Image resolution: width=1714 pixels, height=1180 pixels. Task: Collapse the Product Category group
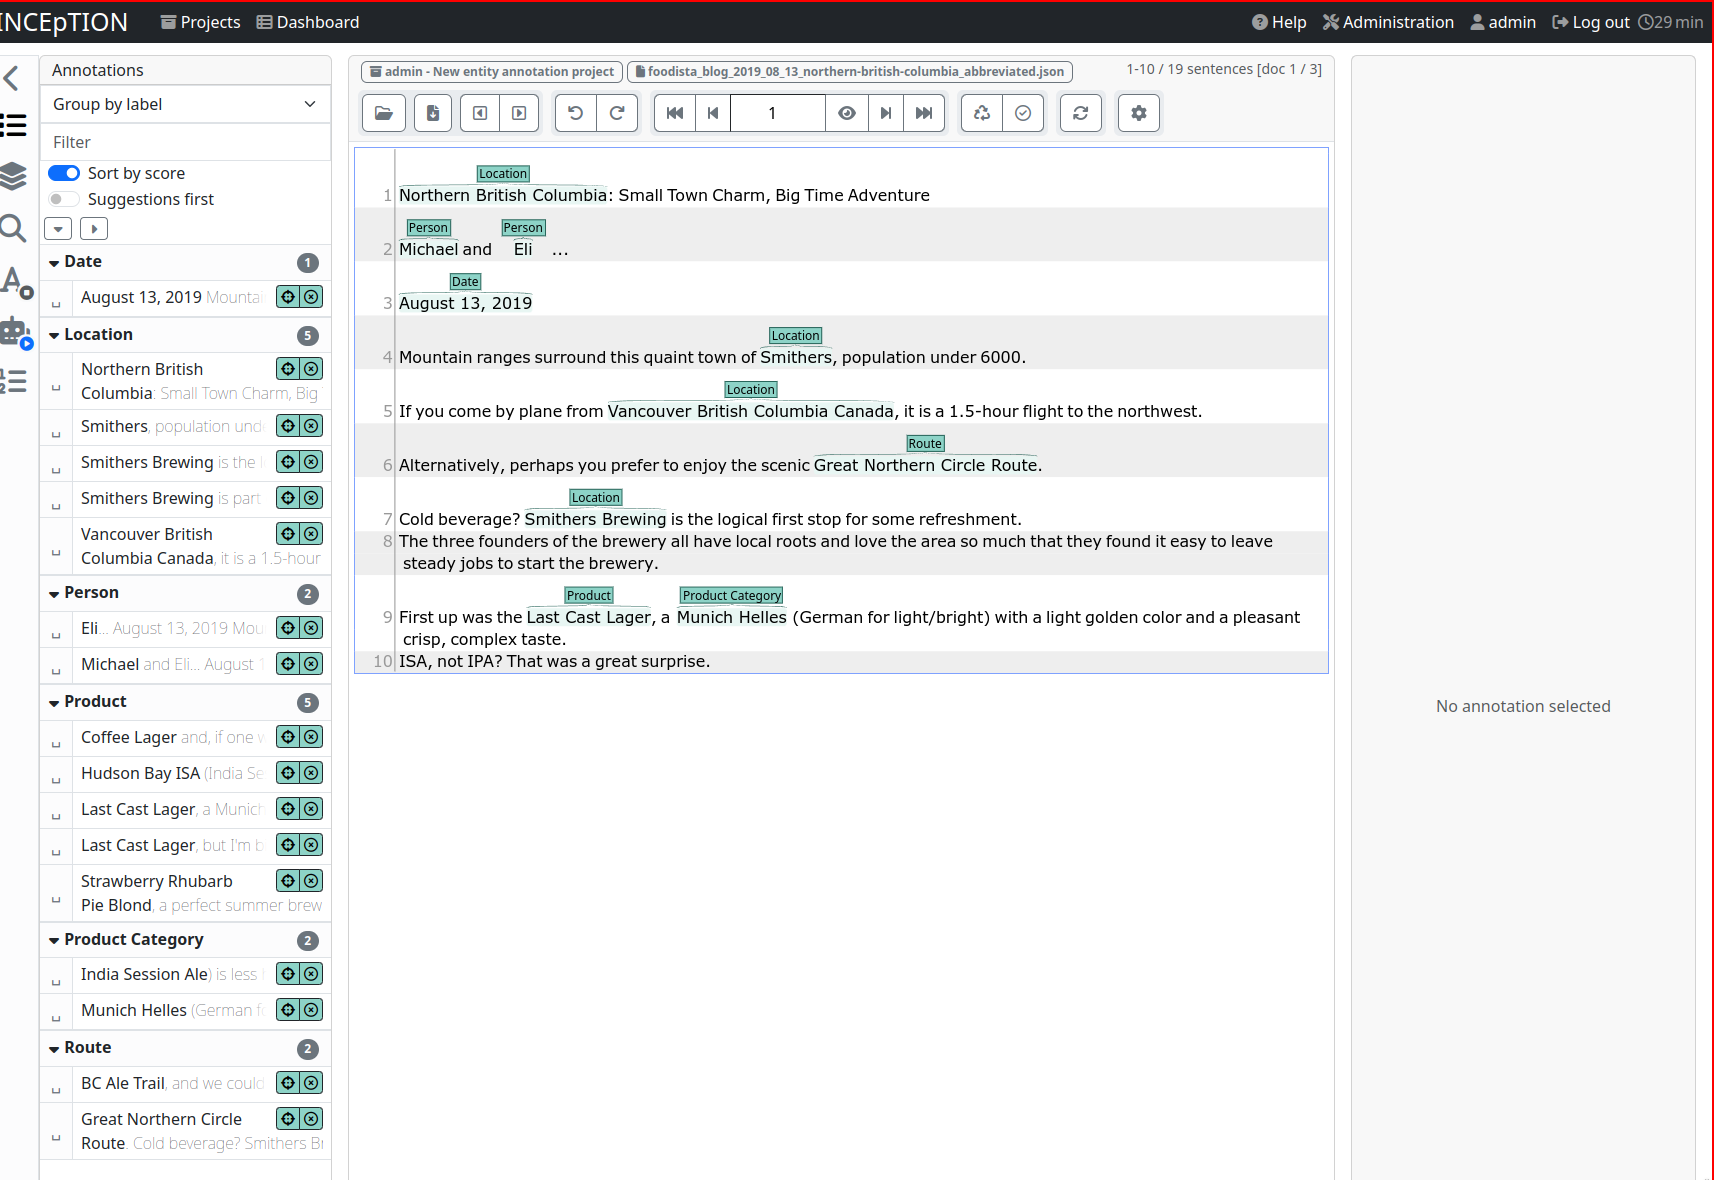click(54, 940)
